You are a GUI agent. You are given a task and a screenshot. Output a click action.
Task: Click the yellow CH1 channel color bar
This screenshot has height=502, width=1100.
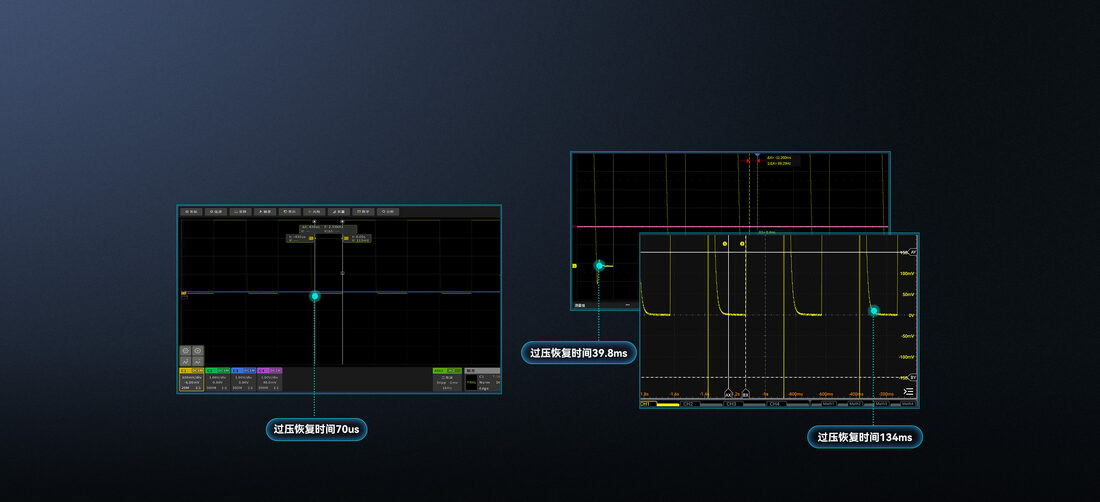[668, 405]
